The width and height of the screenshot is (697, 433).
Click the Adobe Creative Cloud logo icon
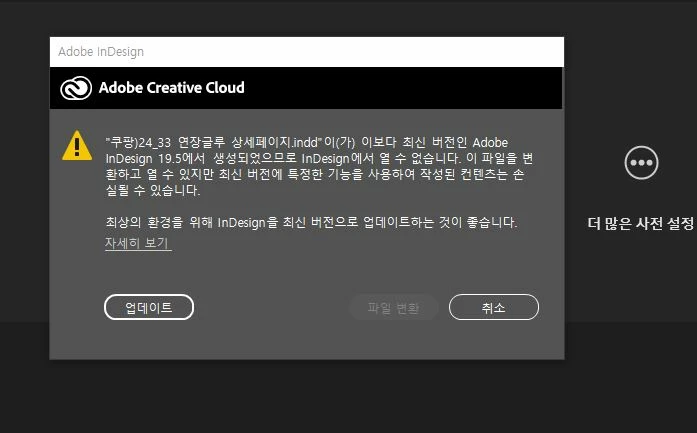[x=76, y=88]
